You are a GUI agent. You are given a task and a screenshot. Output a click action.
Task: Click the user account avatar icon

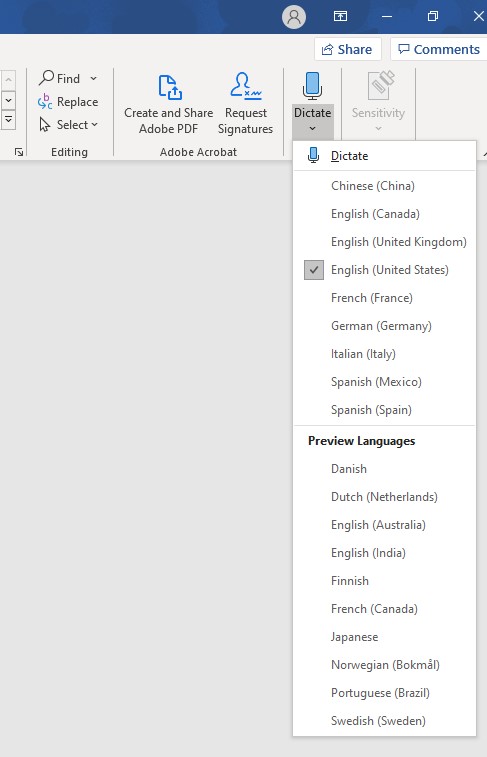(293, 17)
